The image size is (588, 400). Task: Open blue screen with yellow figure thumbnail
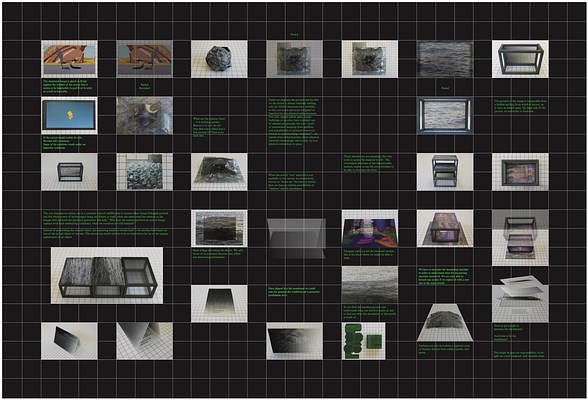pyautogui.click(x=69, y=115)
